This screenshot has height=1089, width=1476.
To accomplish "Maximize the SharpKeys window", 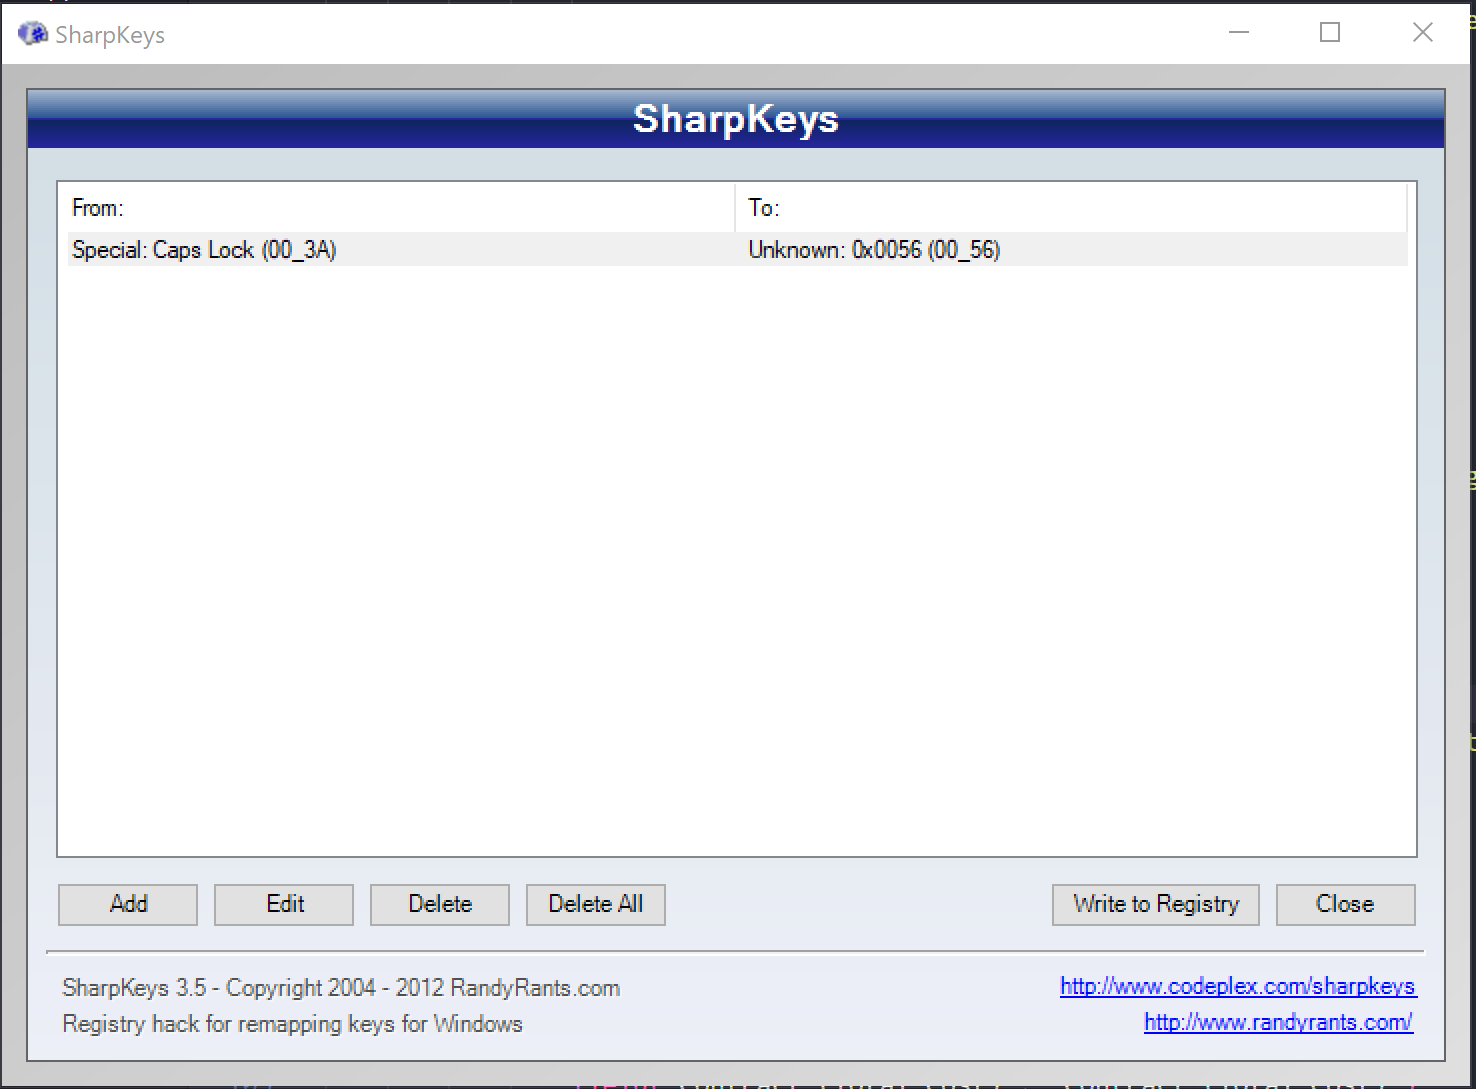I will [1330, 33].
